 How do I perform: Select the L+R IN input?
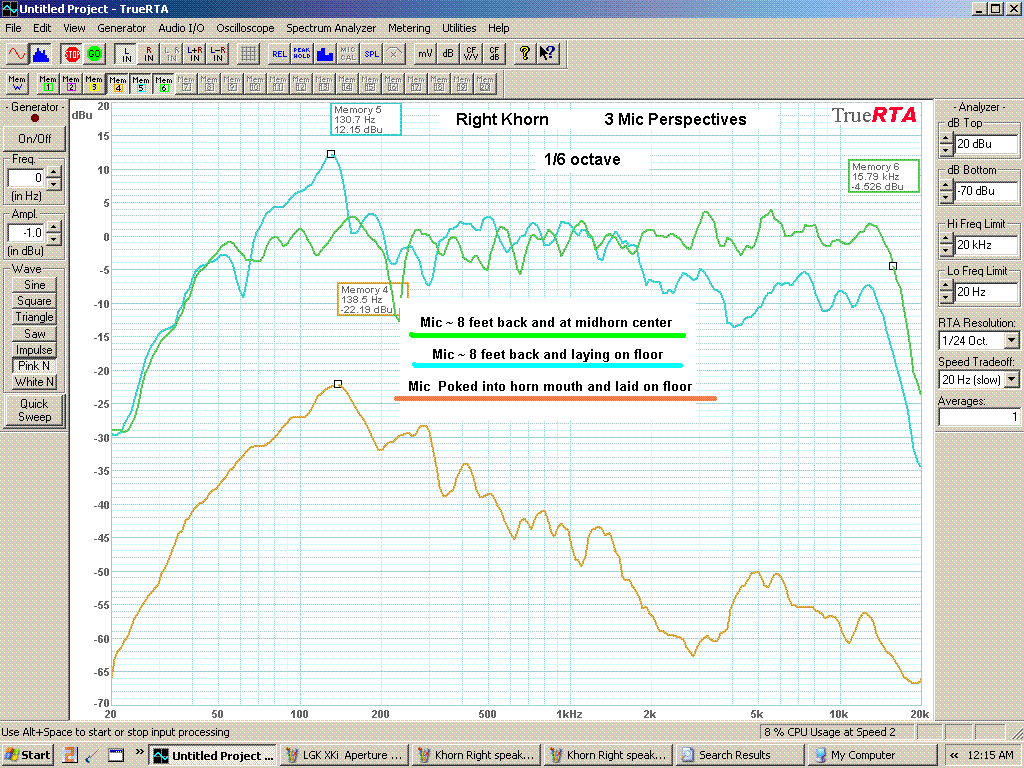tap(195, 54)
